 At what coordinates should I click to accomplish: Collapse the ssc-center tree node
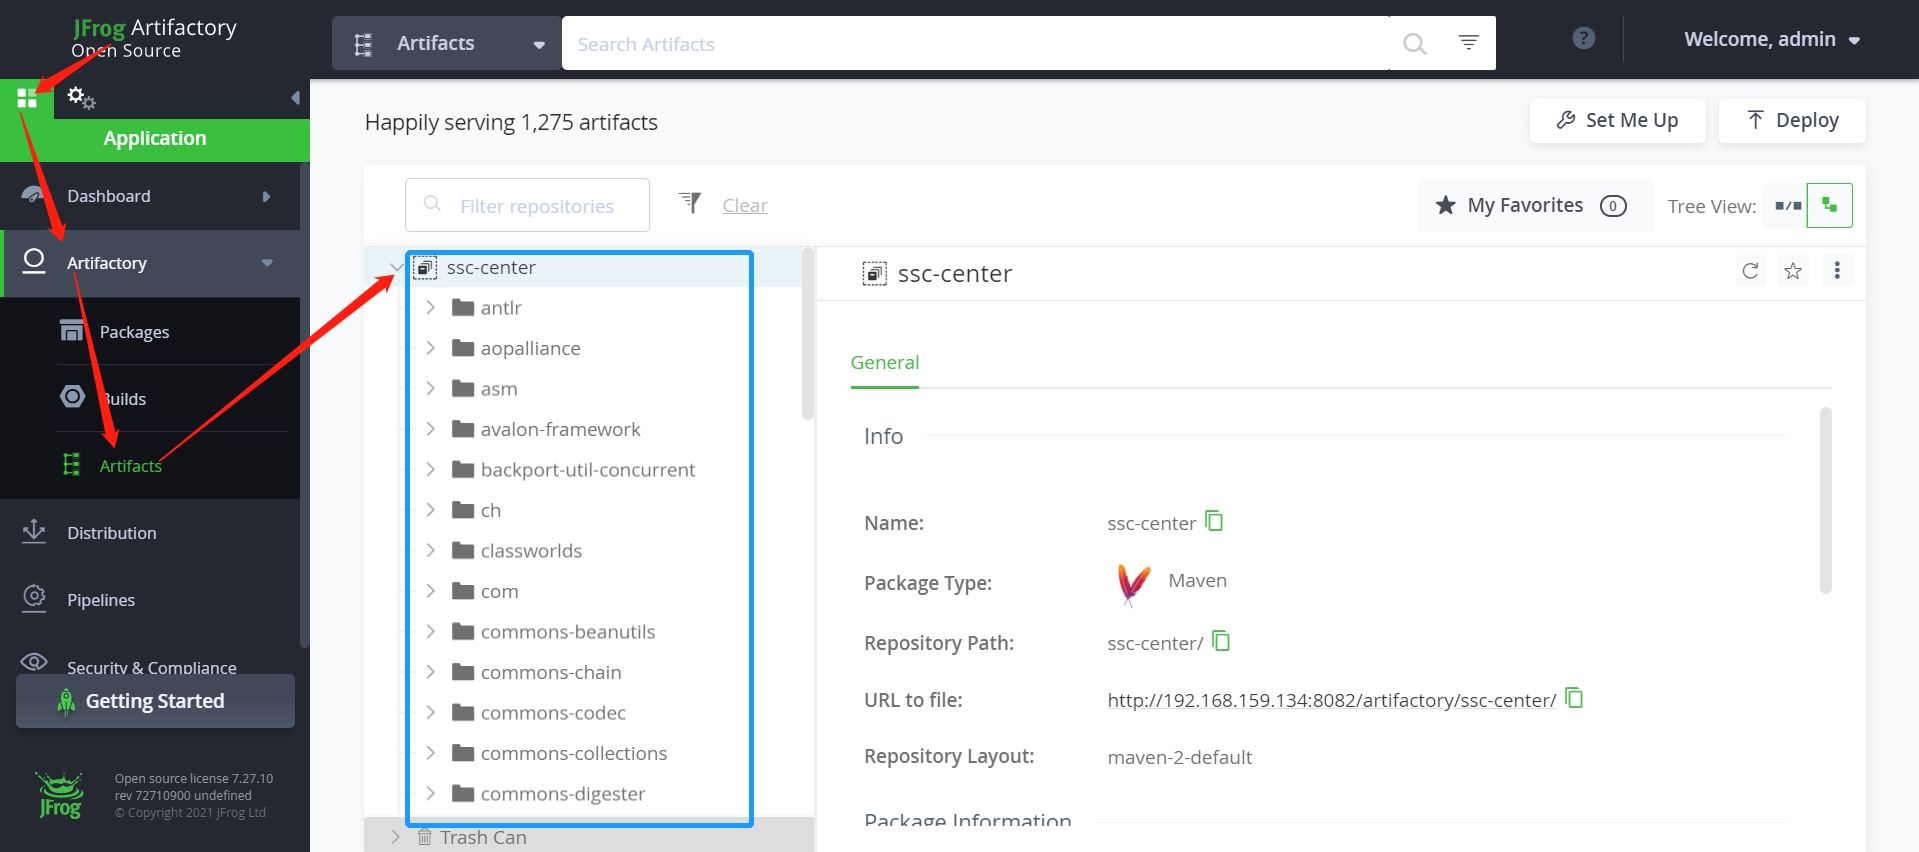click(x=396, y=267)
